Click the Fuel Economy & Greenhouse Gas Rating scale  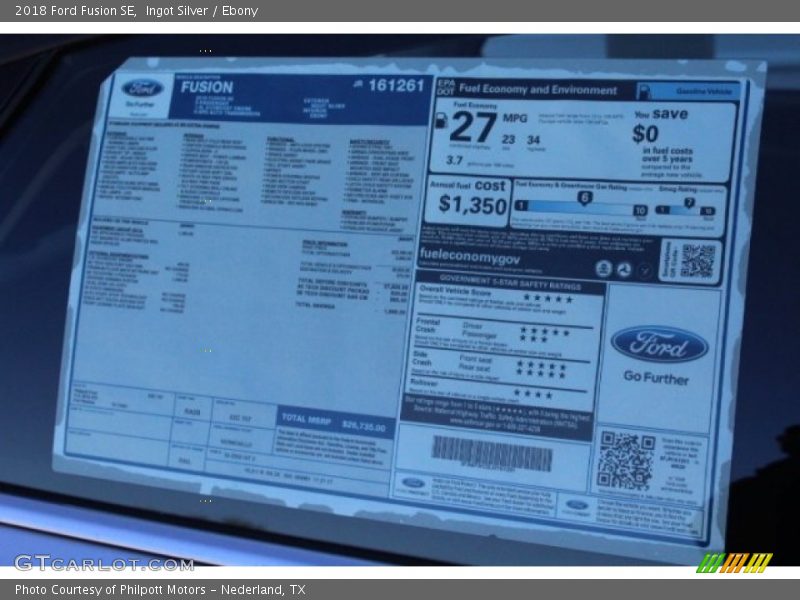[x=581, y=206]
